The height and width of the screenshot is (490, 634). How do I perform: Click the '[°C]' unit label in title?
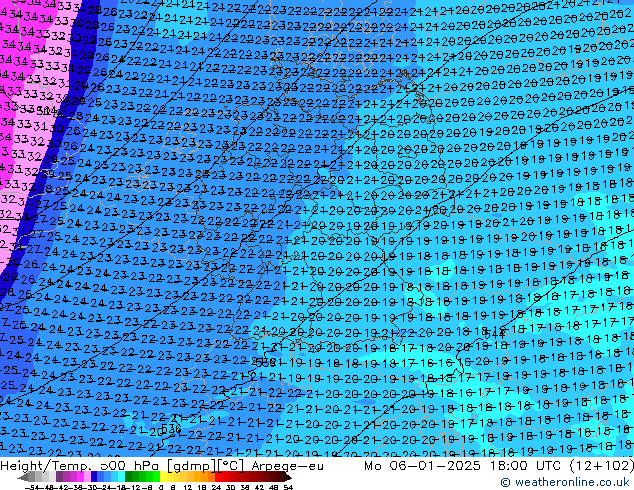coord(230,467)
